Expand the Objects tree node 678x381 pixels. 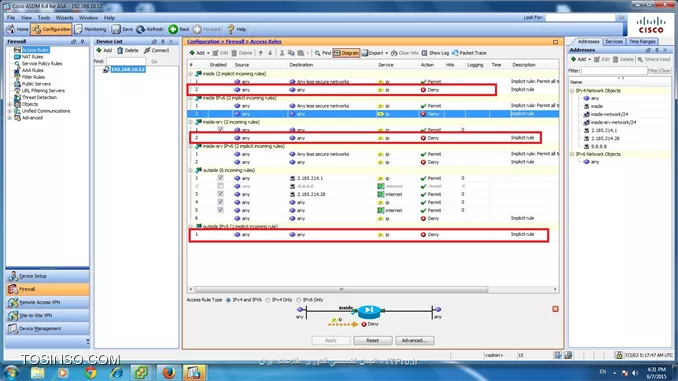pos(10,104)
